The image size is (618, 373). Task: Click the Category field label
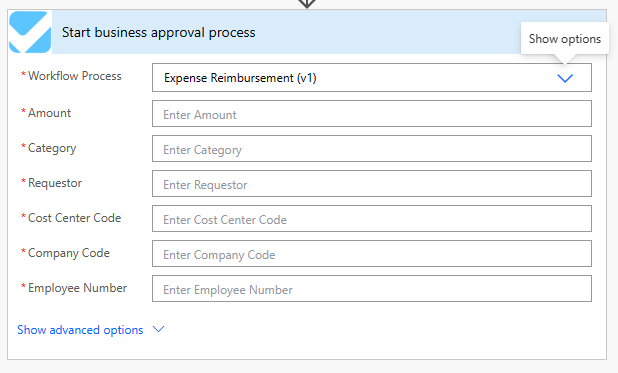(x=52, y=148)
